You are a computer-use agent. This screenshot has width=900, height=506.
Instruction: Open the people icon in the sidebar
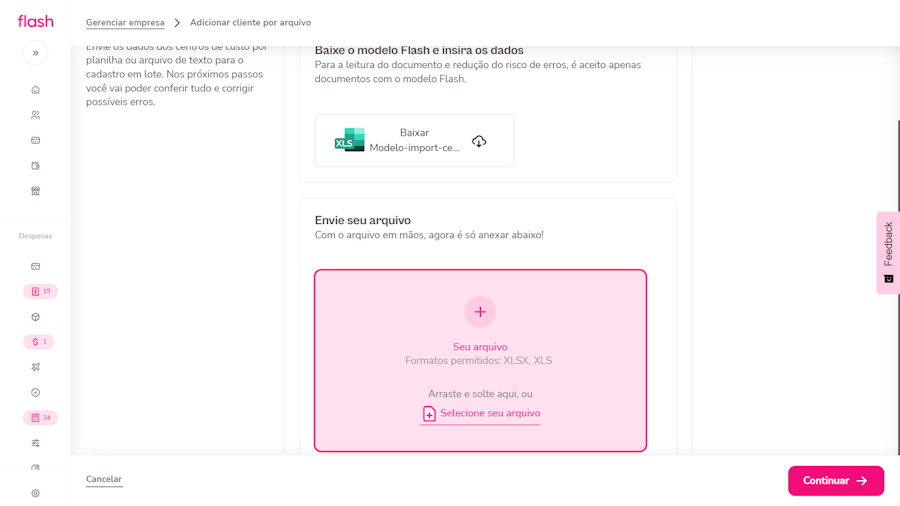tap(35, 115)
